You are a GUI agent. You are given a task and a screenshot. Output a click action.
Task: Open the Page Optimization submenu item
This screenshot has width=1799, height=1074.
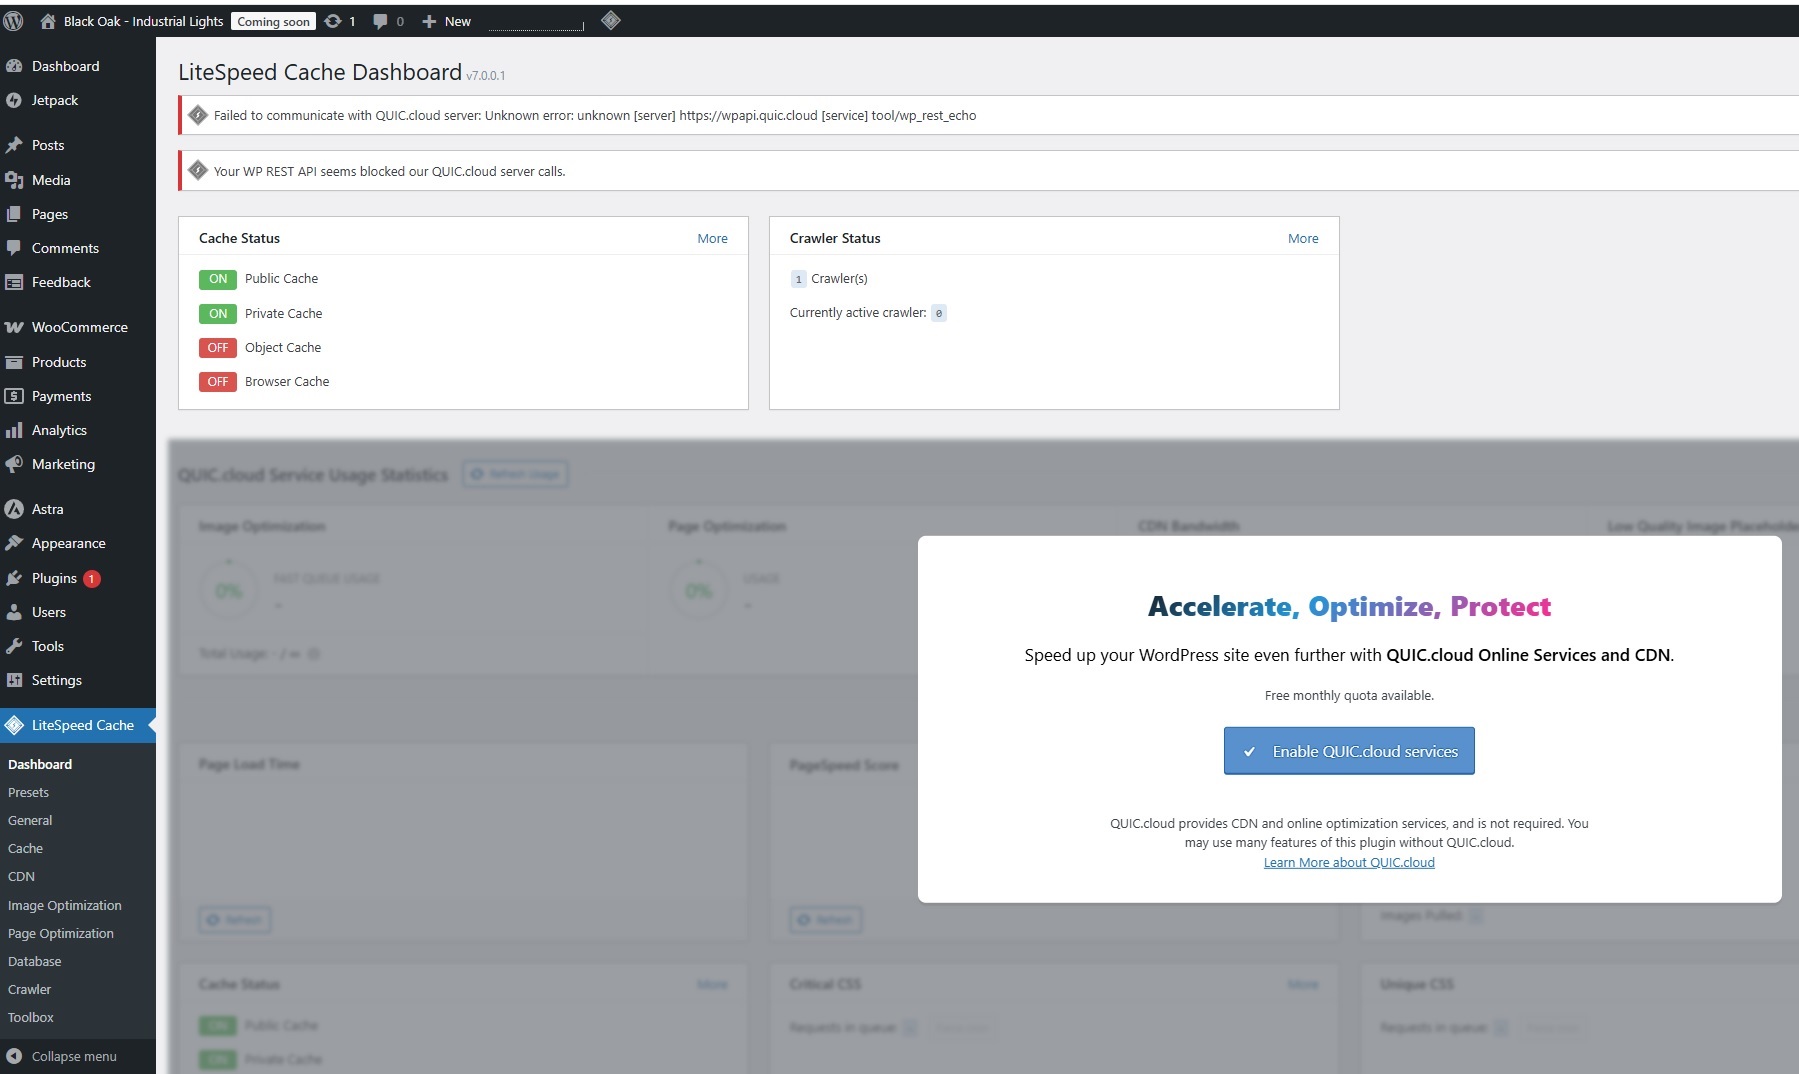(x=61, y=933)
